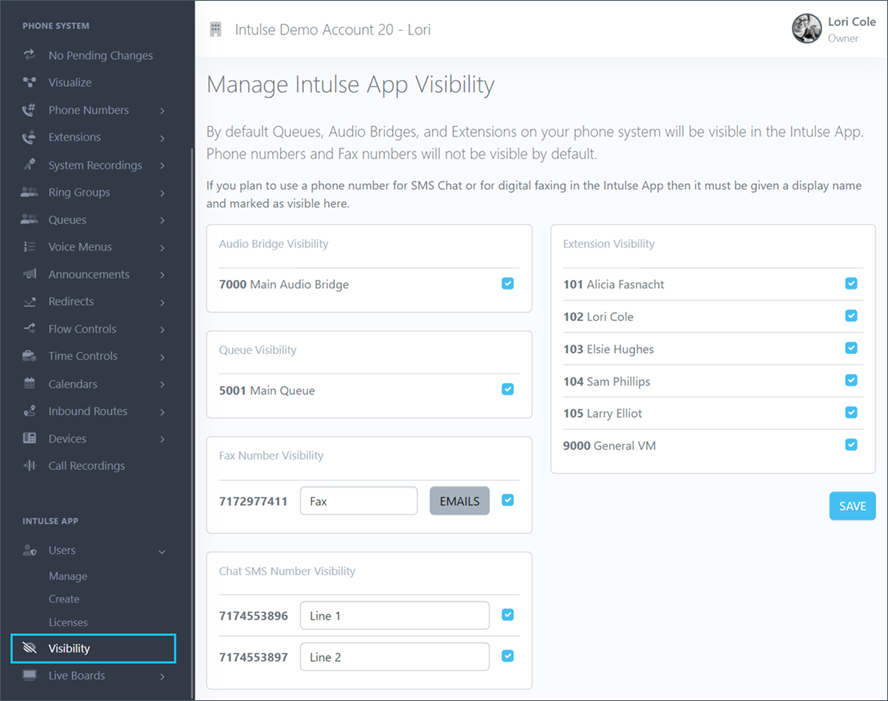This screenshot has height=701, width=888.
Task: Click the Queues people icon
Action: [29, 219]
